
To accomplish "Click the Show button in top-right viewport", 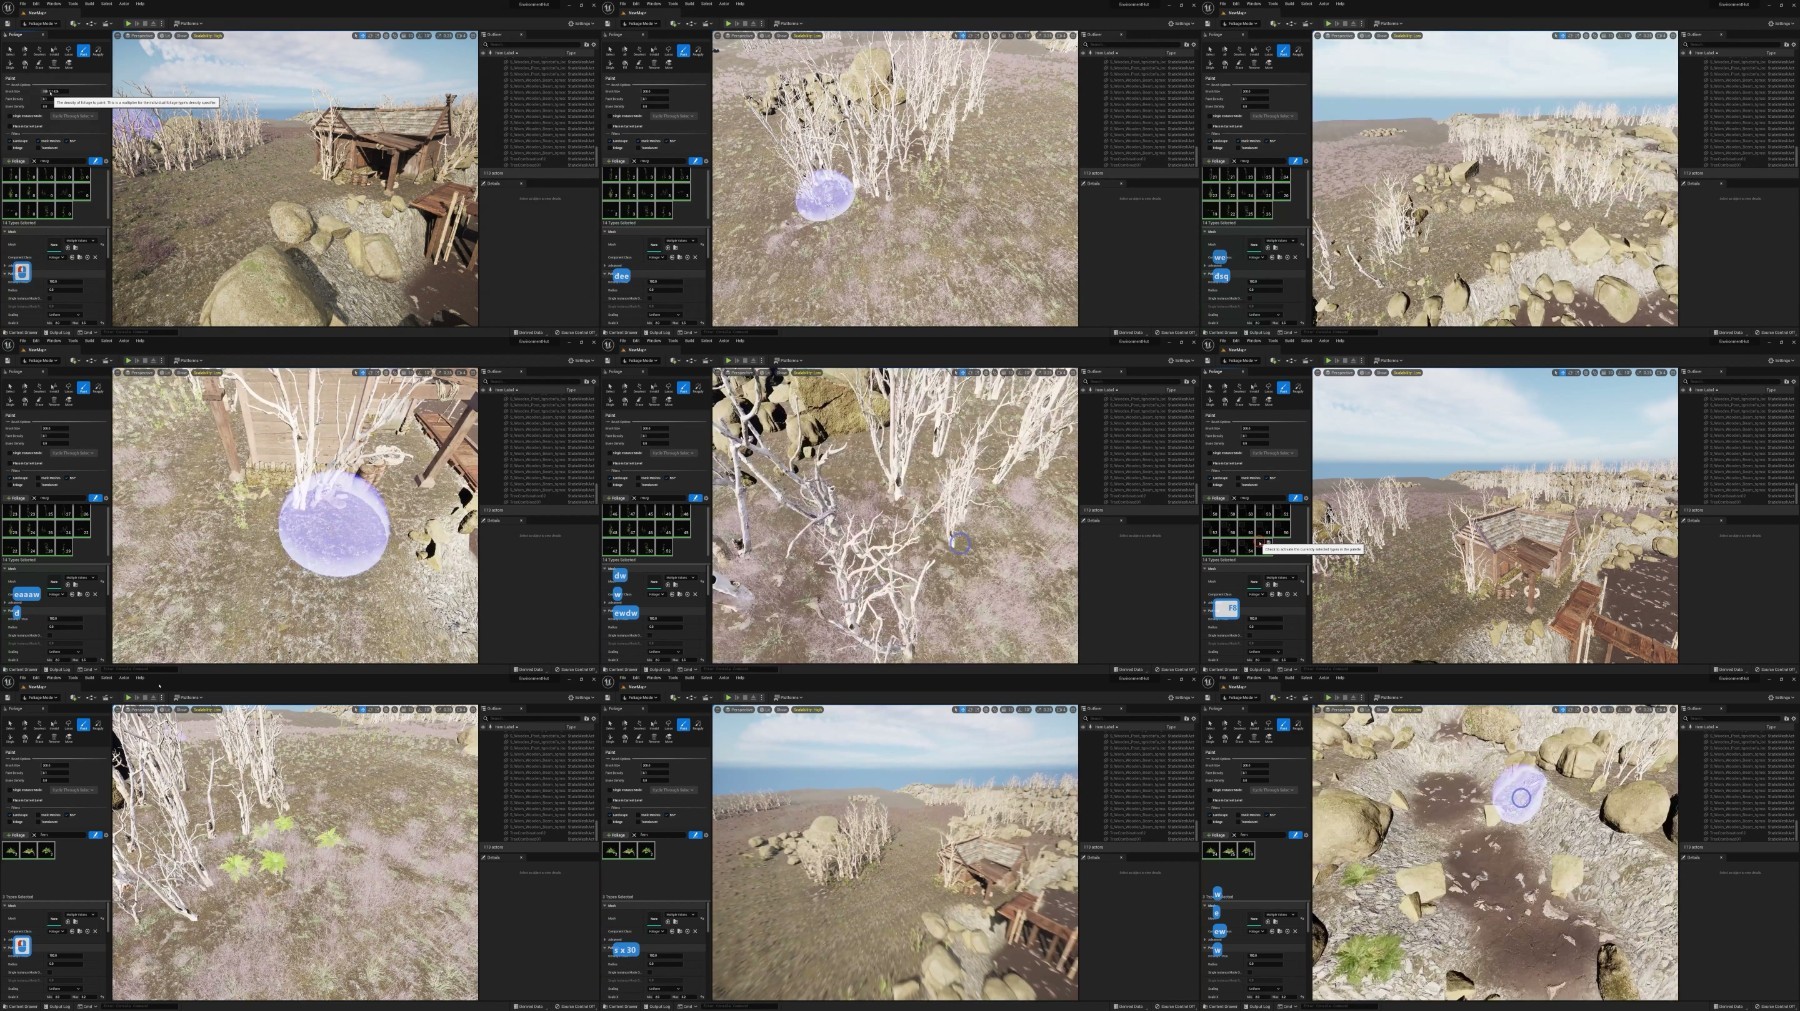I will click(1381, 35).
